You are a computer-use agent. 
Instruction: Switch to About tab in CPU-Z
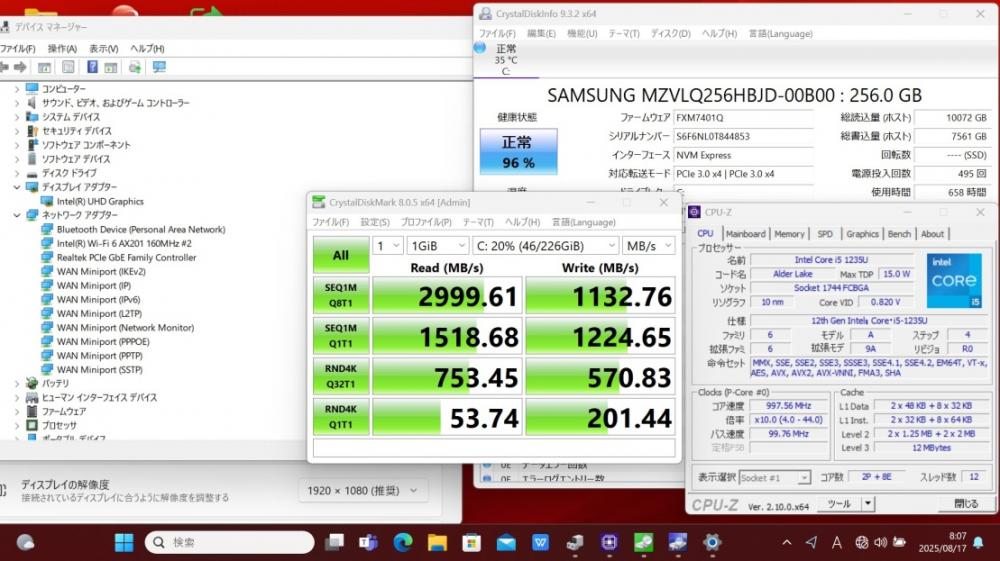932,234
